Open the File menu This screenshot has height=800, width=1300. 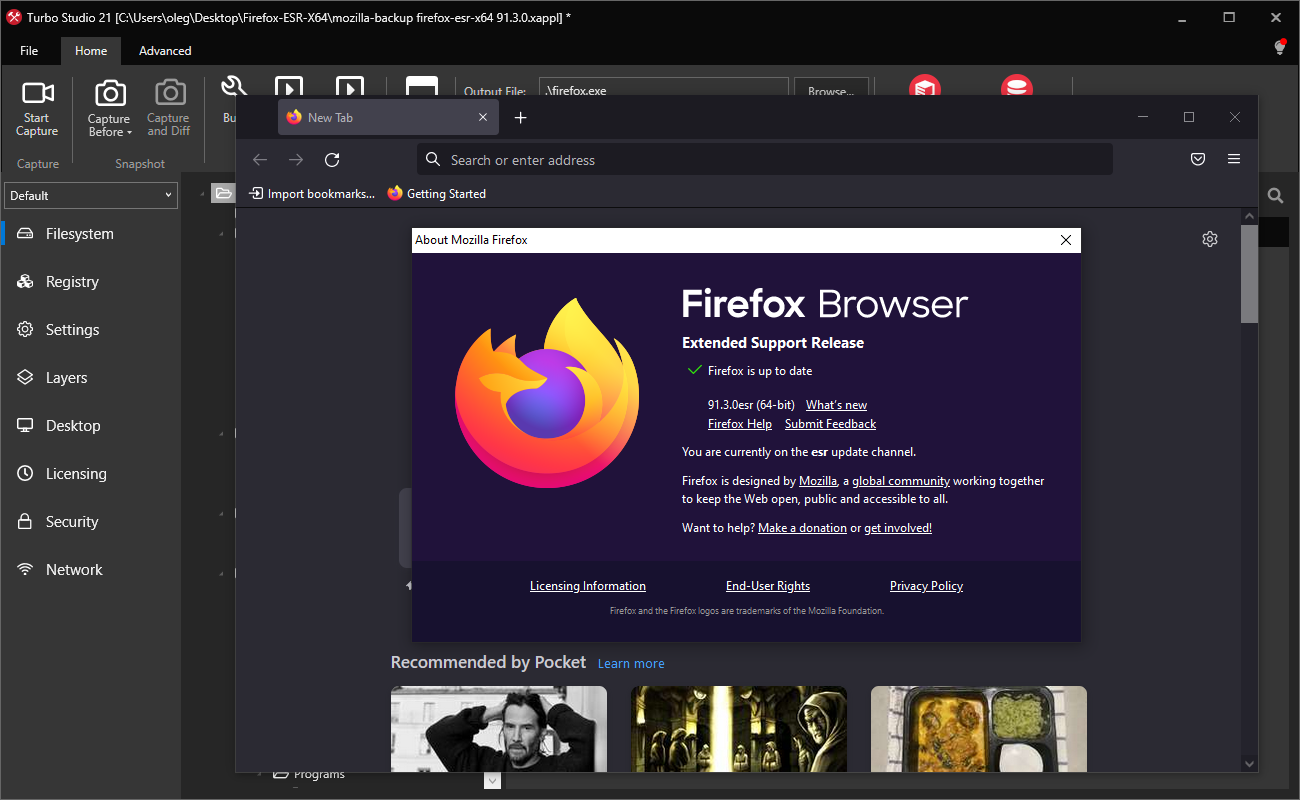[x=29, y=50]
